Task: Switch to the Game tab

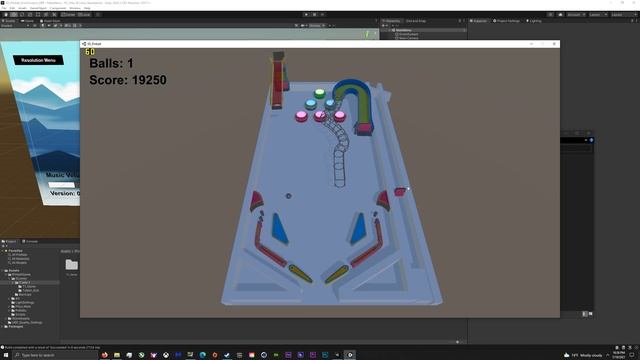Action: (x=28, y=21)
